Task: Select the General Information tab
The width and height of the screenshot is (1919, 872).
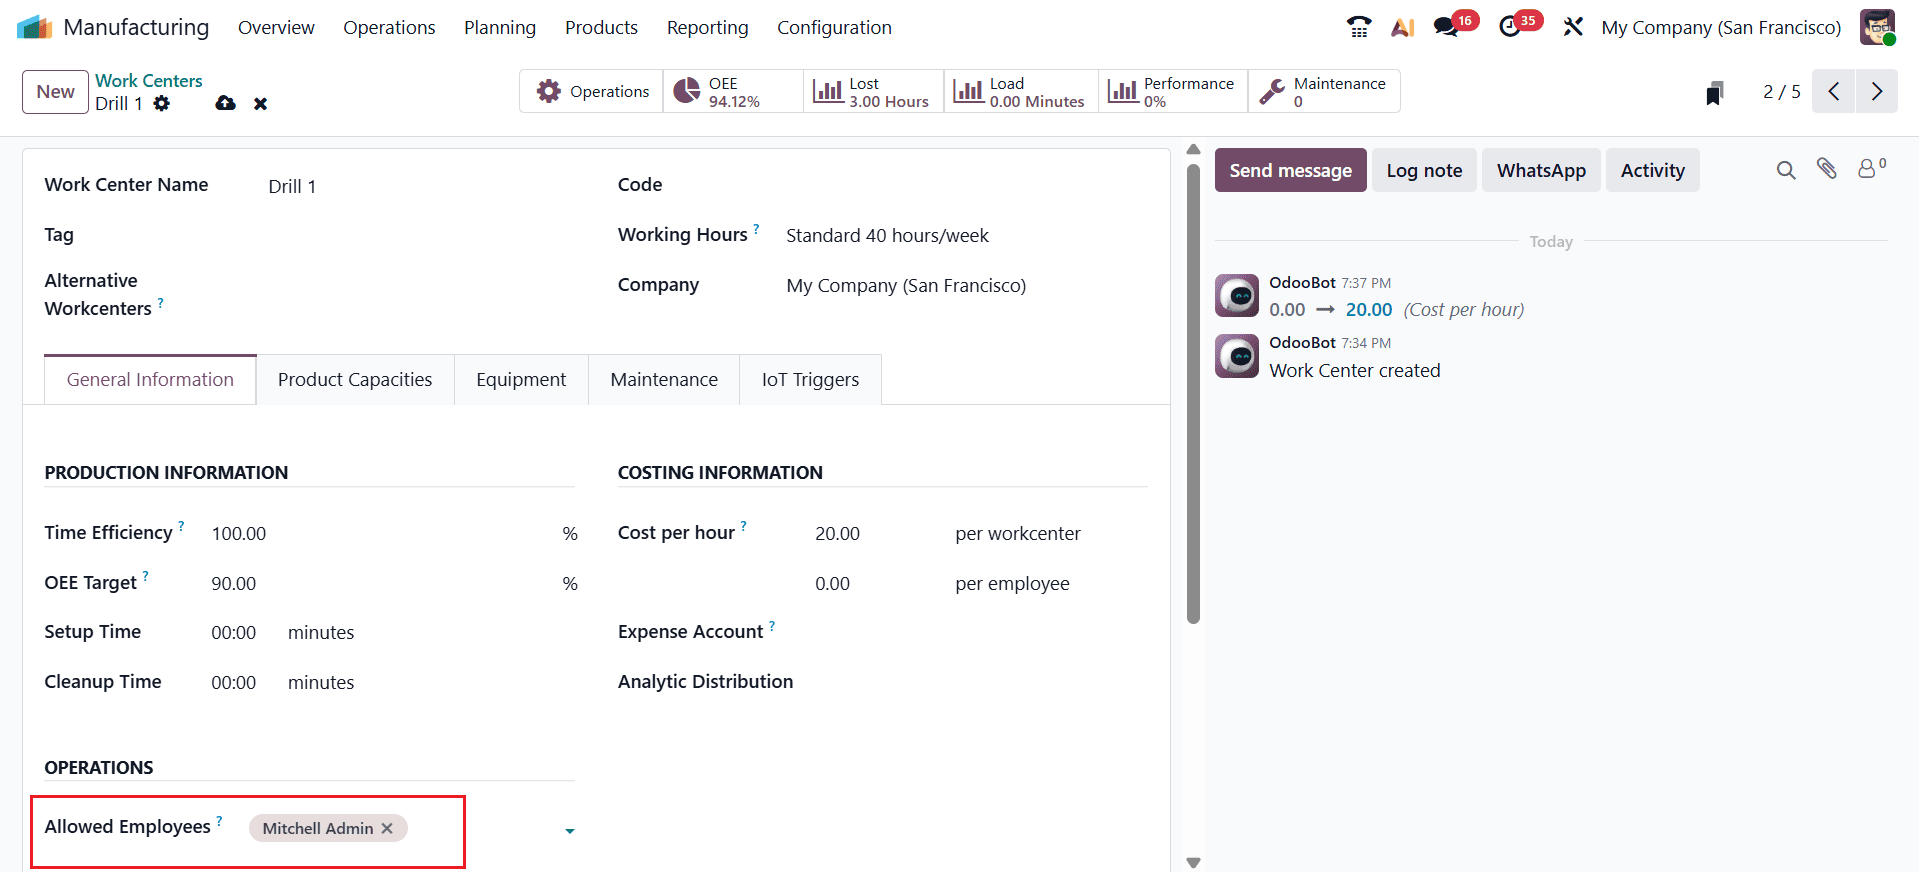Action: (150, 380)
